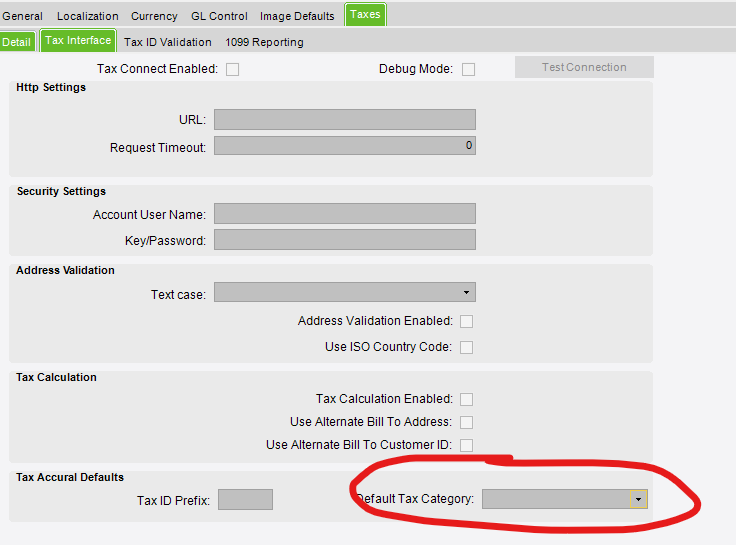The width and height of the screenshot is (736, 545).
Task: Click the Account User Name field
Action: tap(345, 214)
